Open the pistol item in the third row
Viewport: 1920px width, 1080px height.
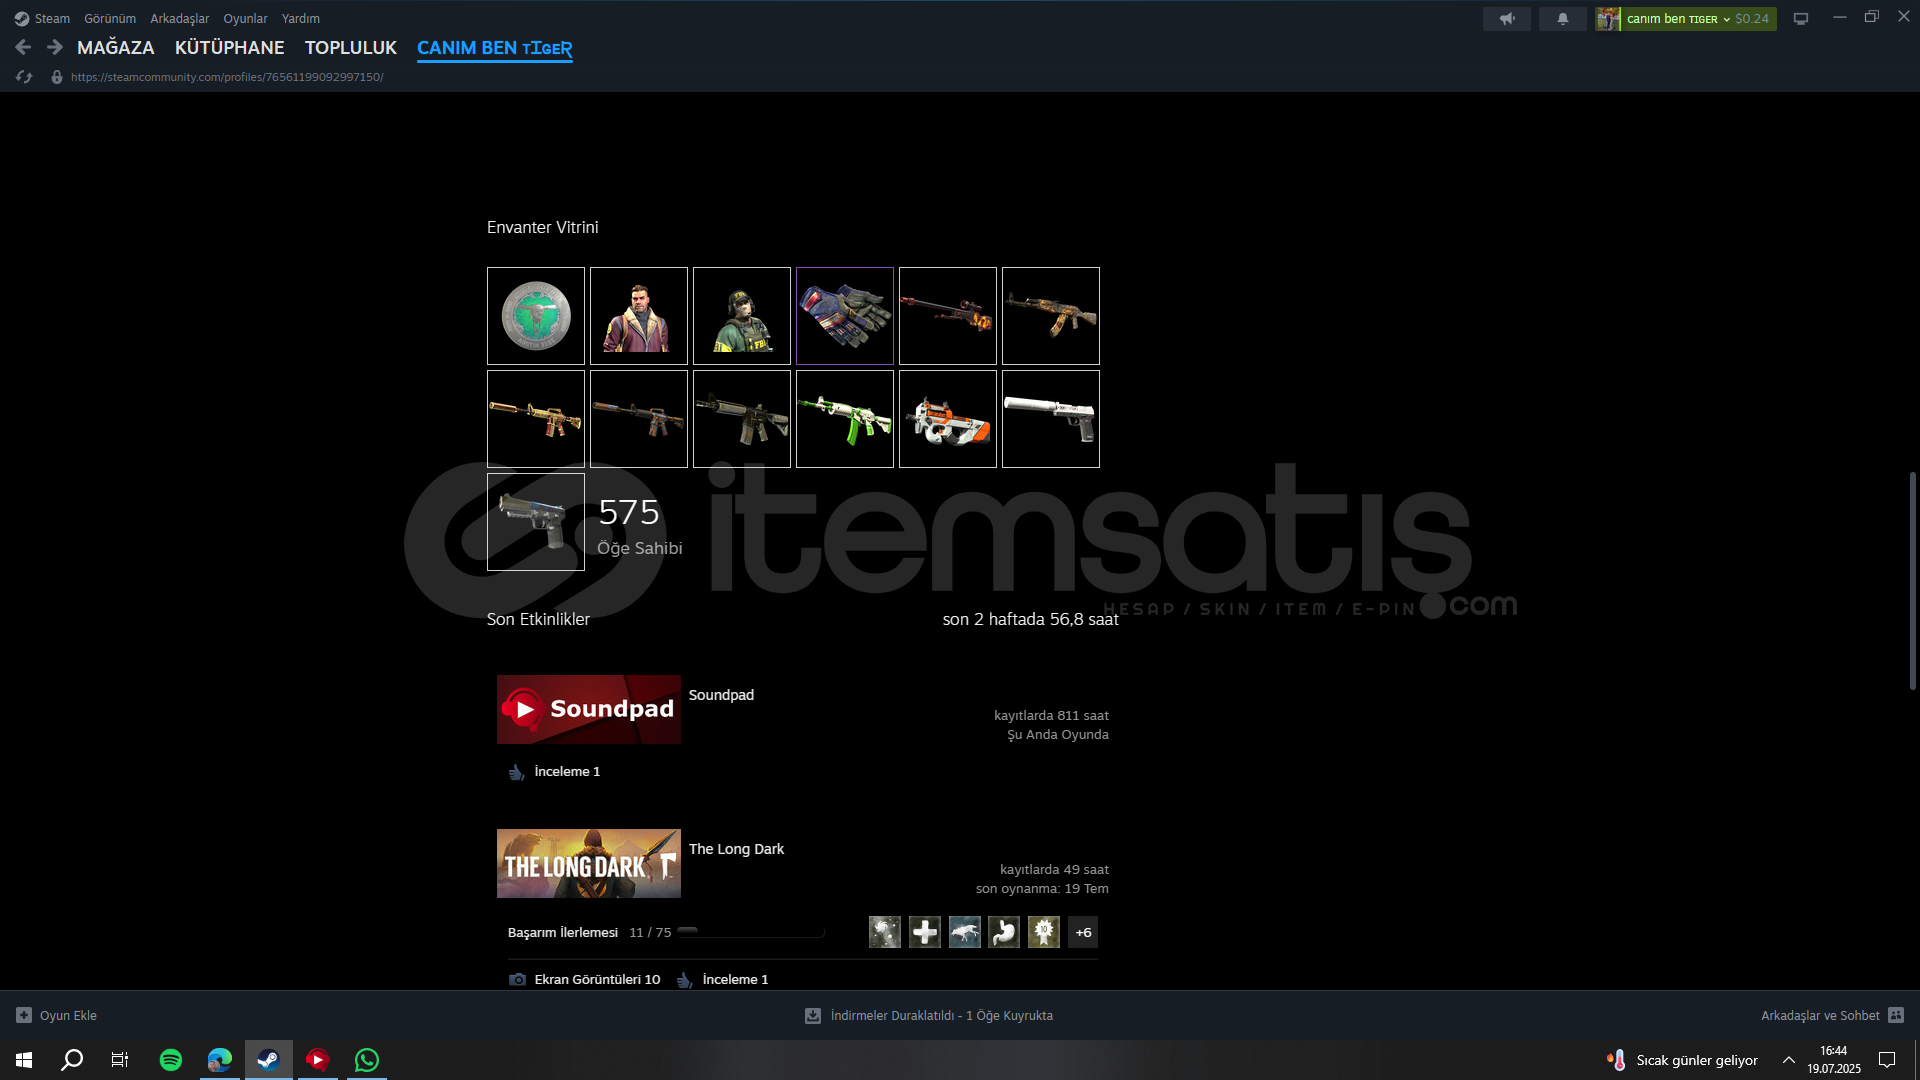(536, 522)
